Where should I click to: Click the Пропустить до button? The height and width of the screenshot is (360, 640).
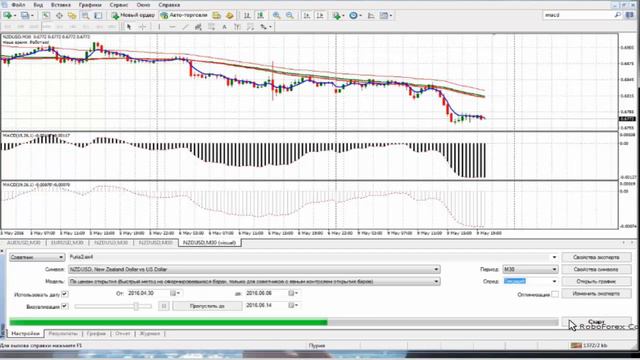point(207,306)
